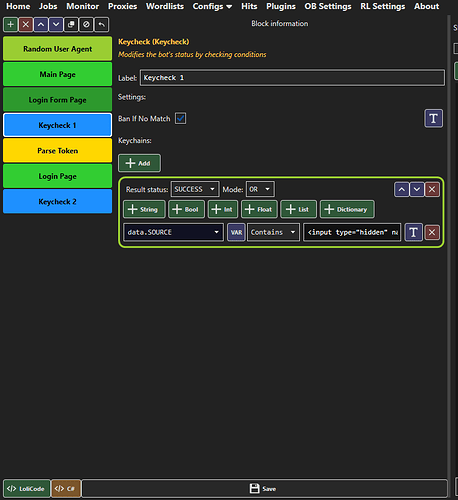Open the Result status dropdown
Image resolution: width=458 pixels, height=500 pixels.
(x=195, y=189)
